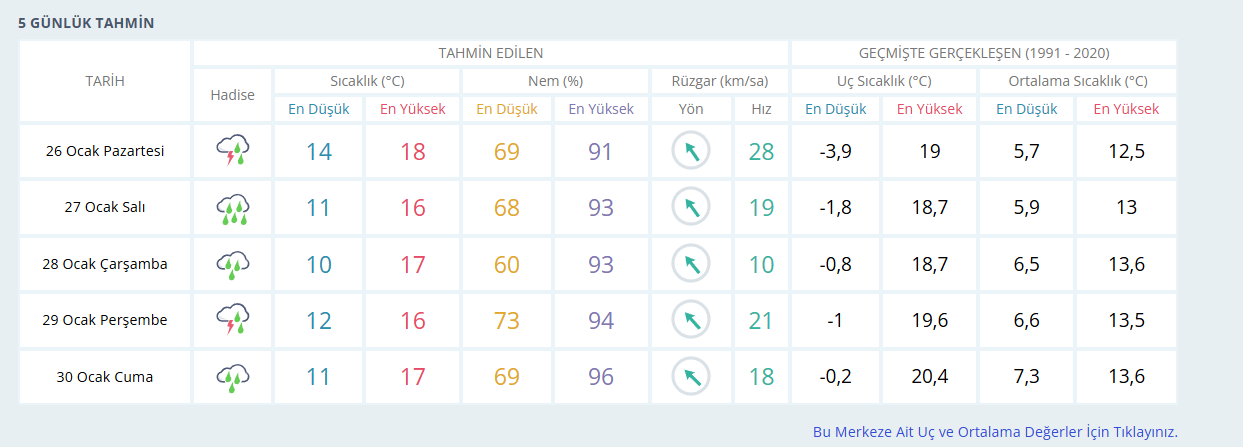Click the wind direction arrow for 27 Ocak Salı
Image resolution: width=1243 pixels, height=447 pixels.
click(x=690, y=208)
